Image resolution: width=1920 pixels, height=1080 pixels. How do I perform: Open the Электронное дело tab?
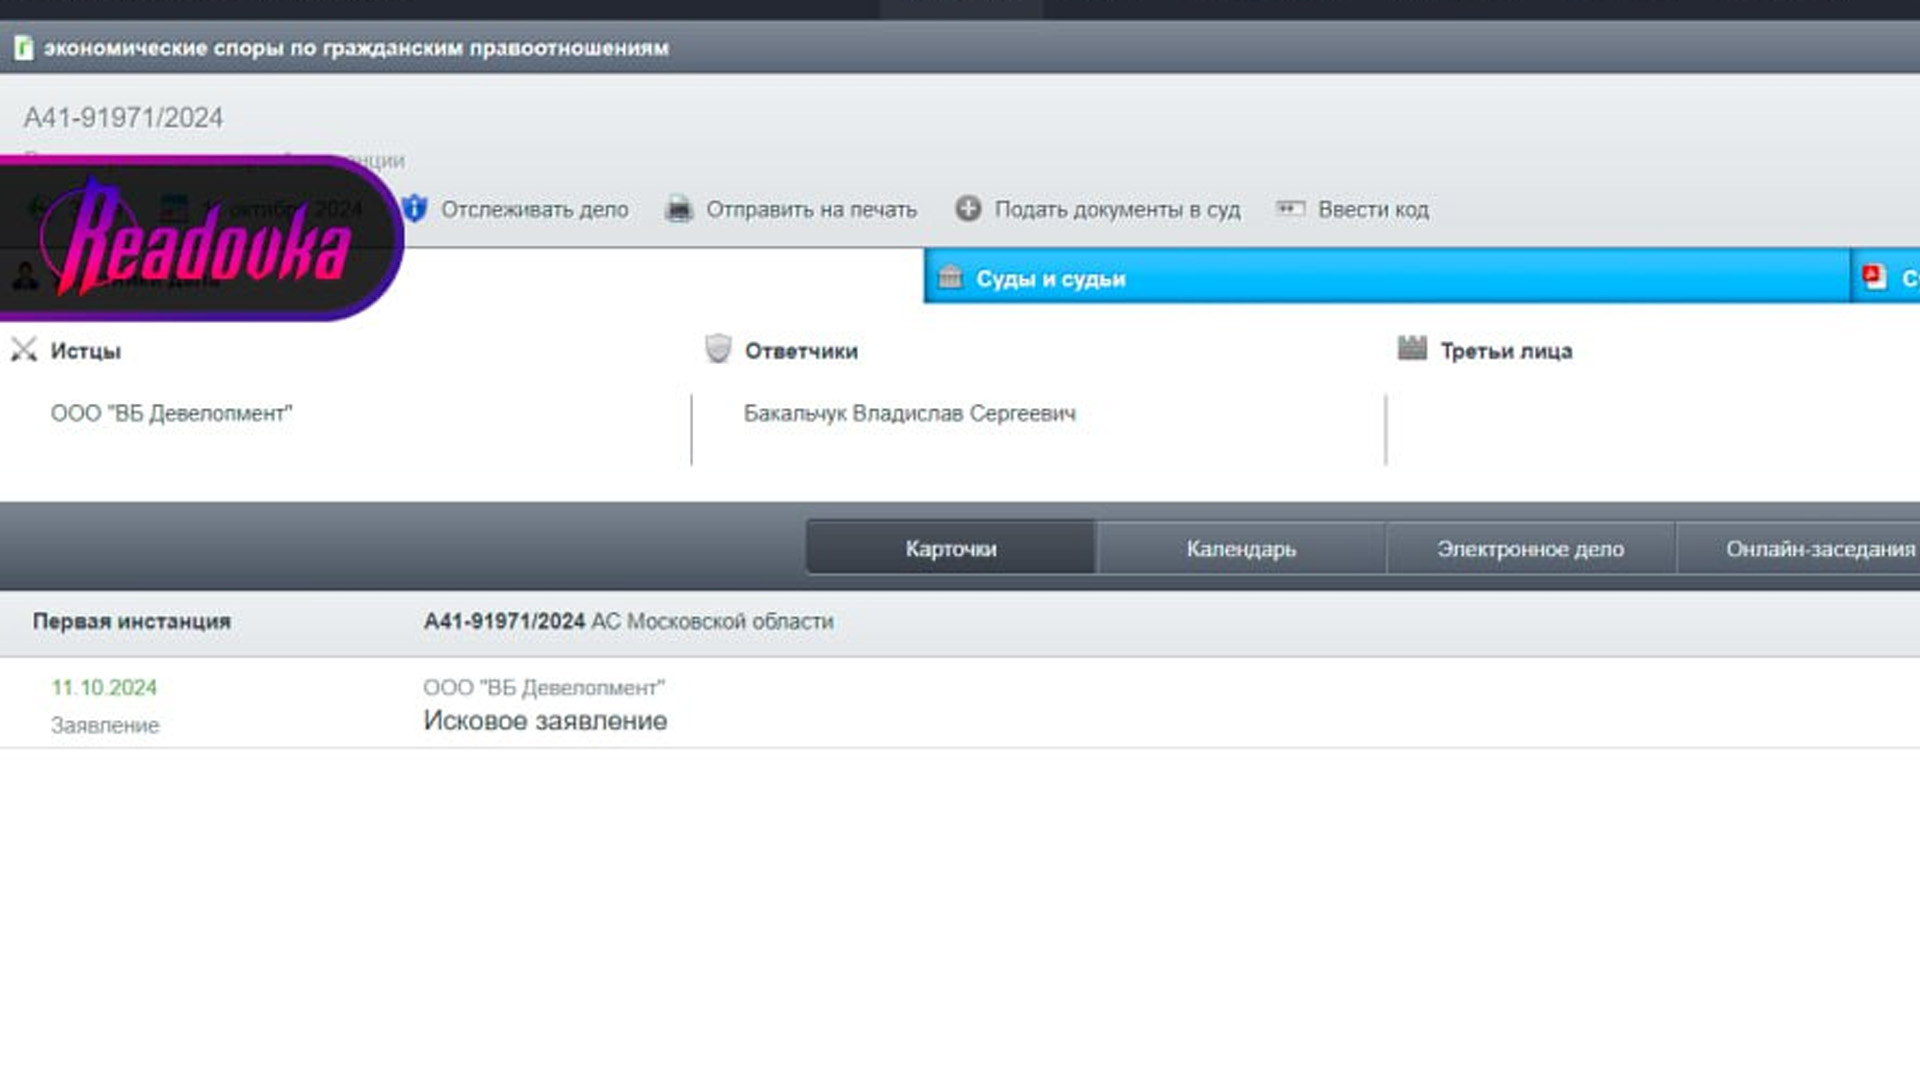point(1530,548)
